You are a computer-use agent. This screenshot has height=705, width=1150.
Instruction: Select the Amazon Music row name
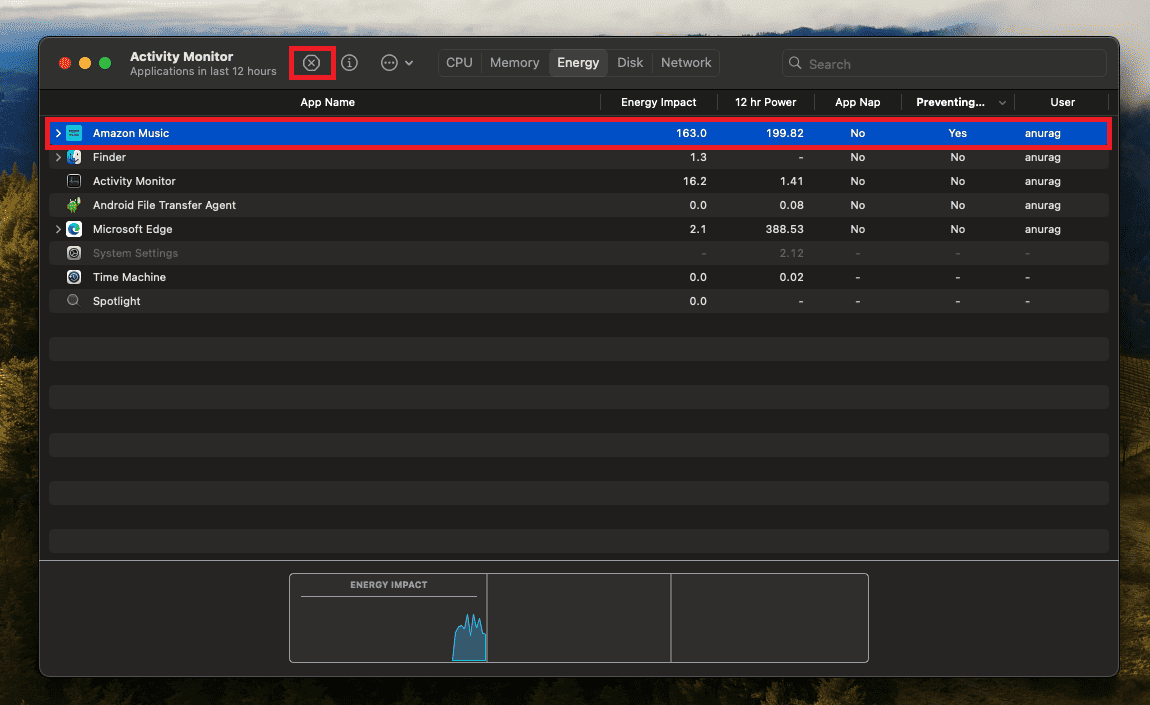pos(131,134)
